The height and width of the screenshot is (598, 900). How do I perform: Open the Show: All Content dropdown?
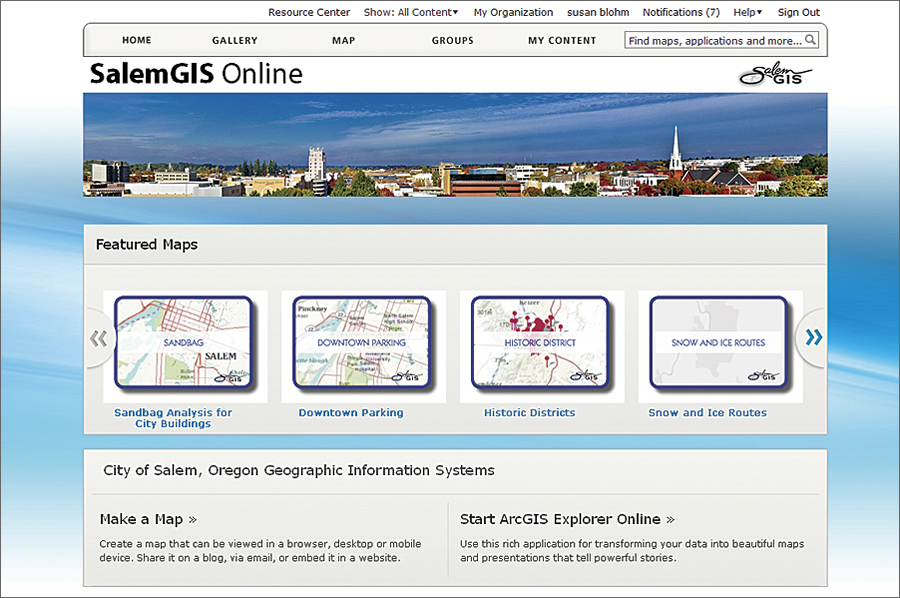coord(411,12)
